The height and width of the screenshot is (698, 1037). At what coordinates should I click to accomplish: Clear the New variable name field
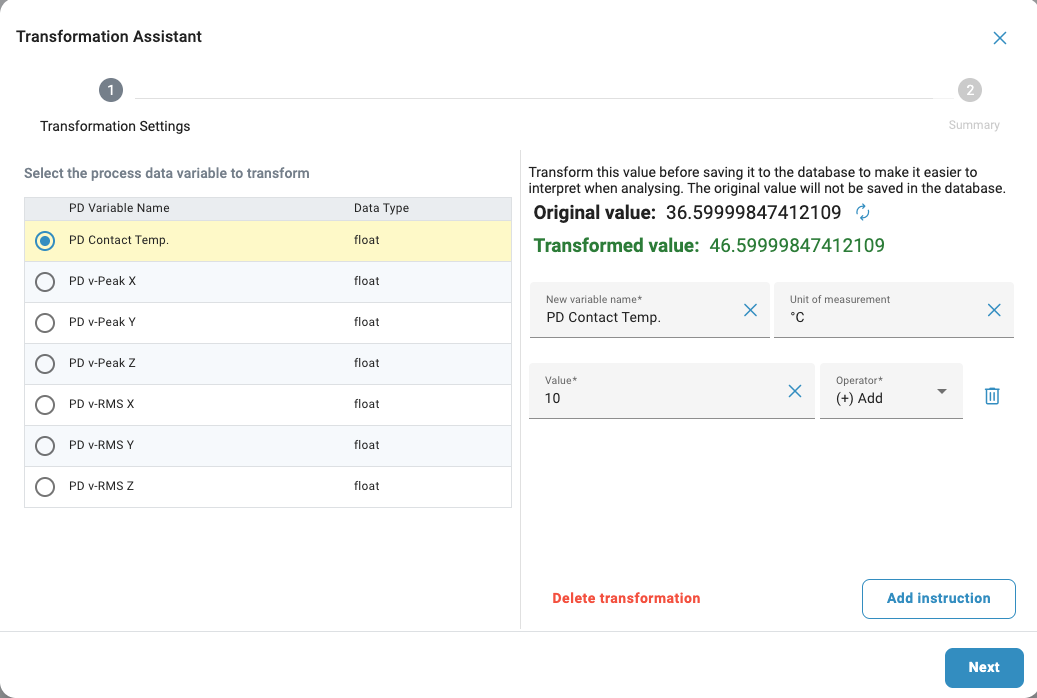tap(750, 310)
